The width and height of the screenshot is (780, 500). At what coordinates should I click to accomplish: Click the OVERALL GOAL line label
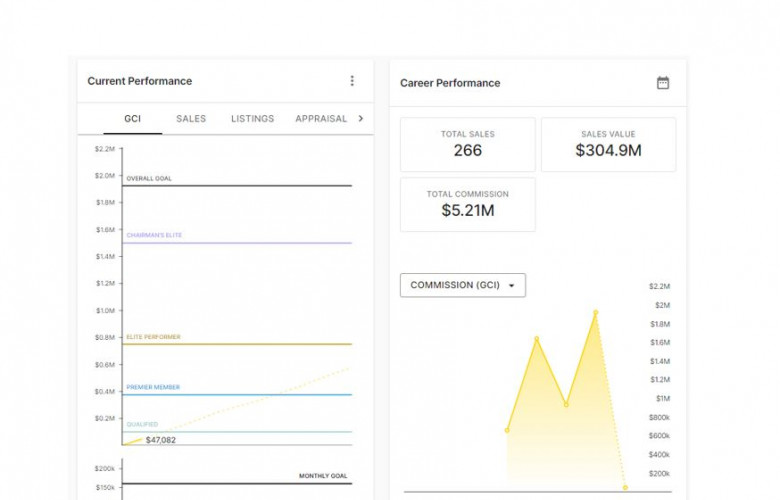(149, 179)
